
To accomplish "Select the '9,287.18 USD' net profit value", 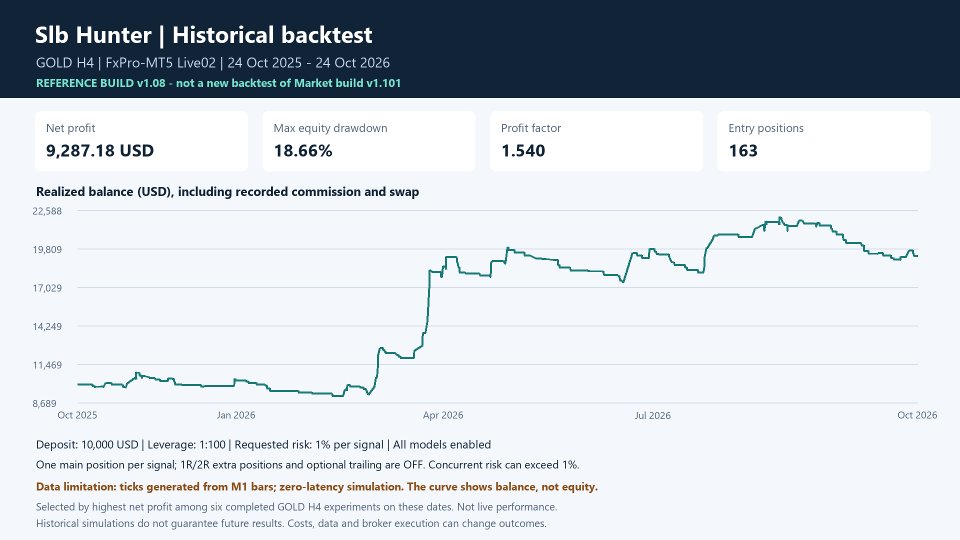I will [100, 151].
